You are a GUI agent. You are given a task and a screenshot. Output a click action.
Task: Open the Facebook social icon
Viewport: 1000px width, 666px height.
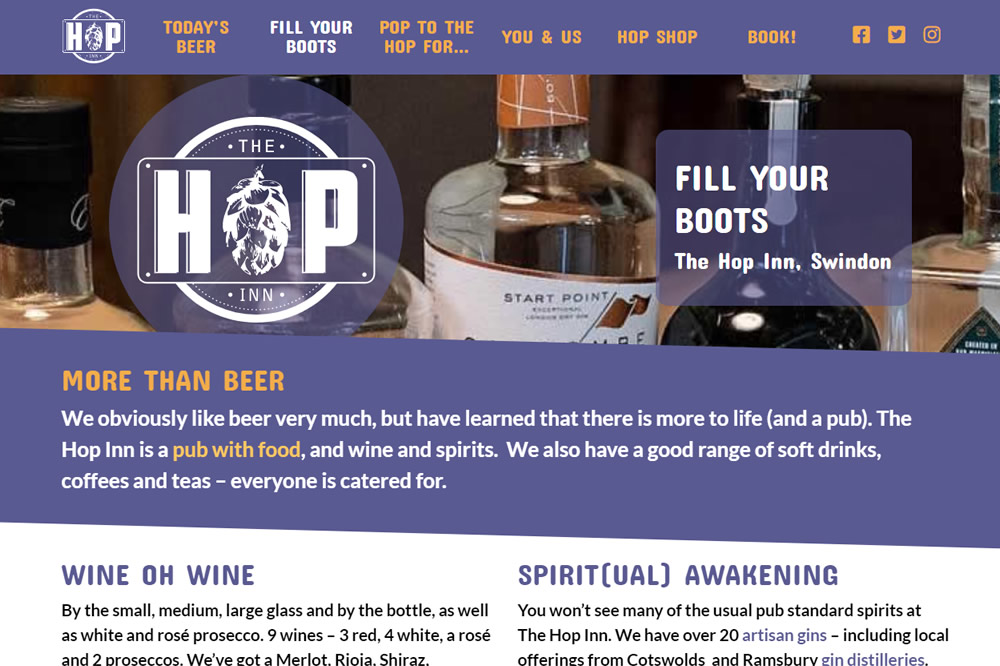coord(861,34)
